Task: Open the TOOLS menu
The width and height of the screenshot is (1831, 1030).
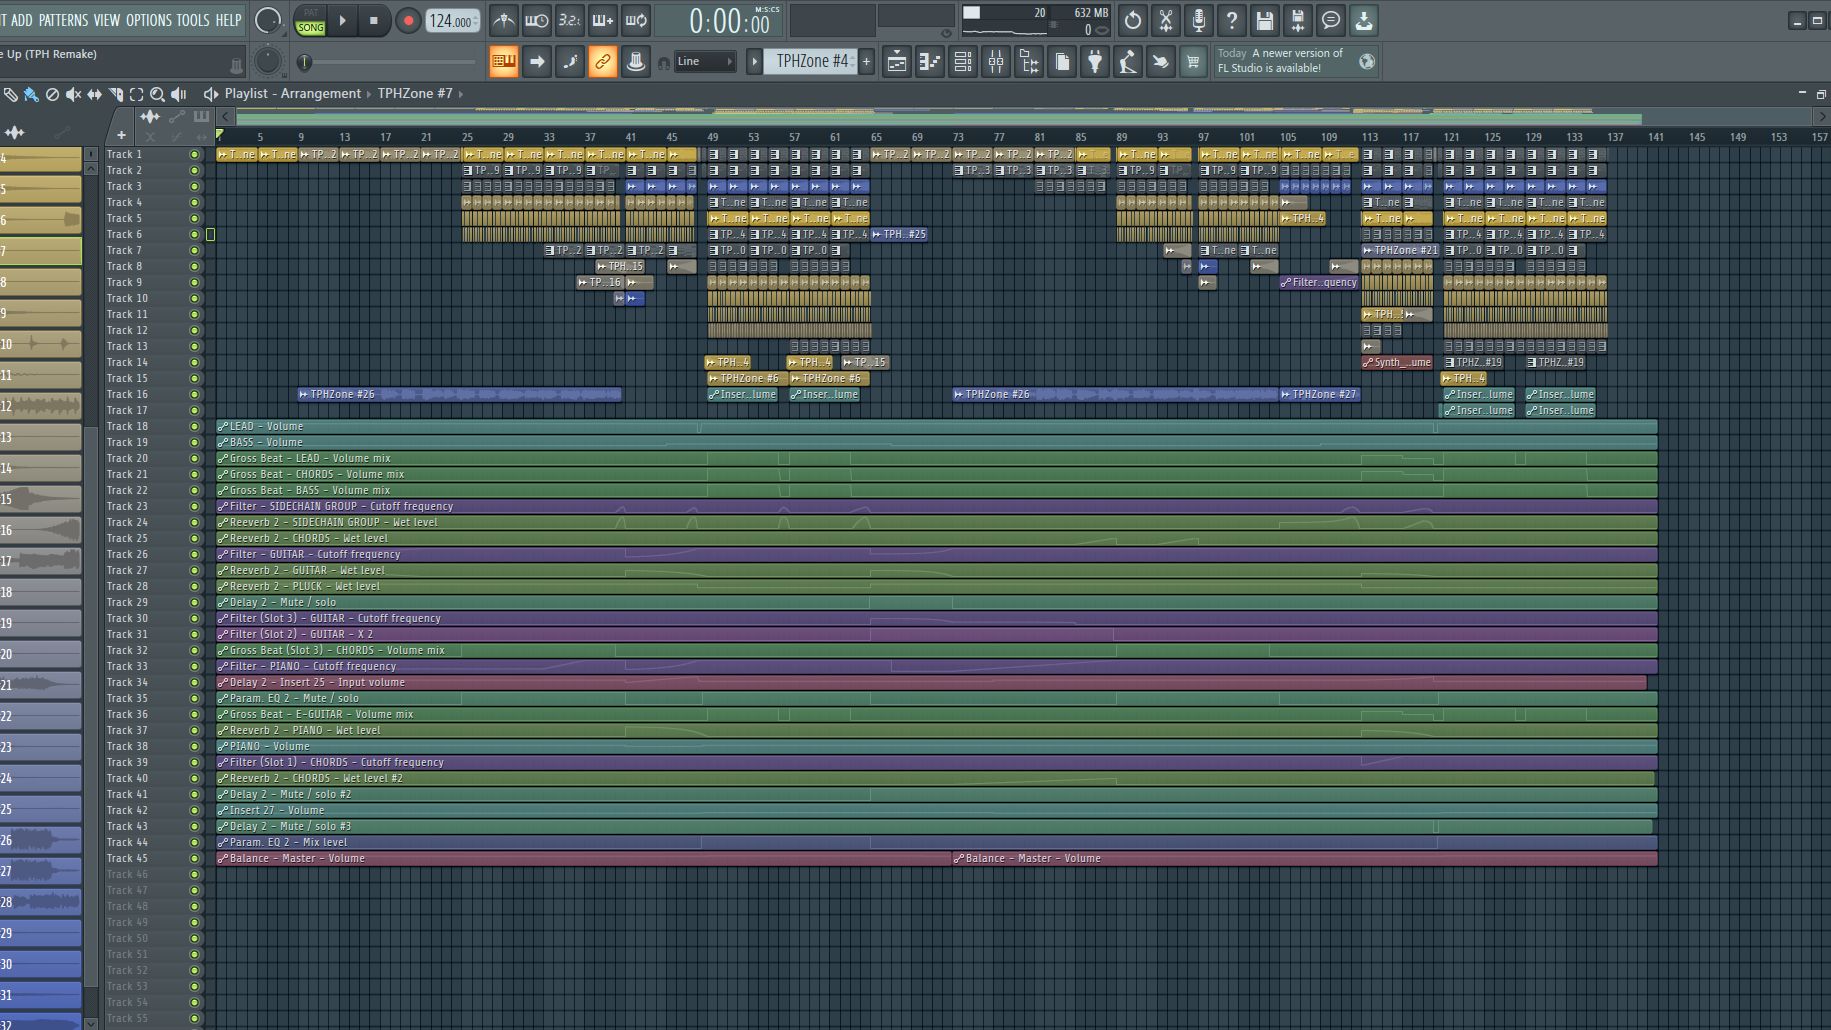Action: (193, 20)
